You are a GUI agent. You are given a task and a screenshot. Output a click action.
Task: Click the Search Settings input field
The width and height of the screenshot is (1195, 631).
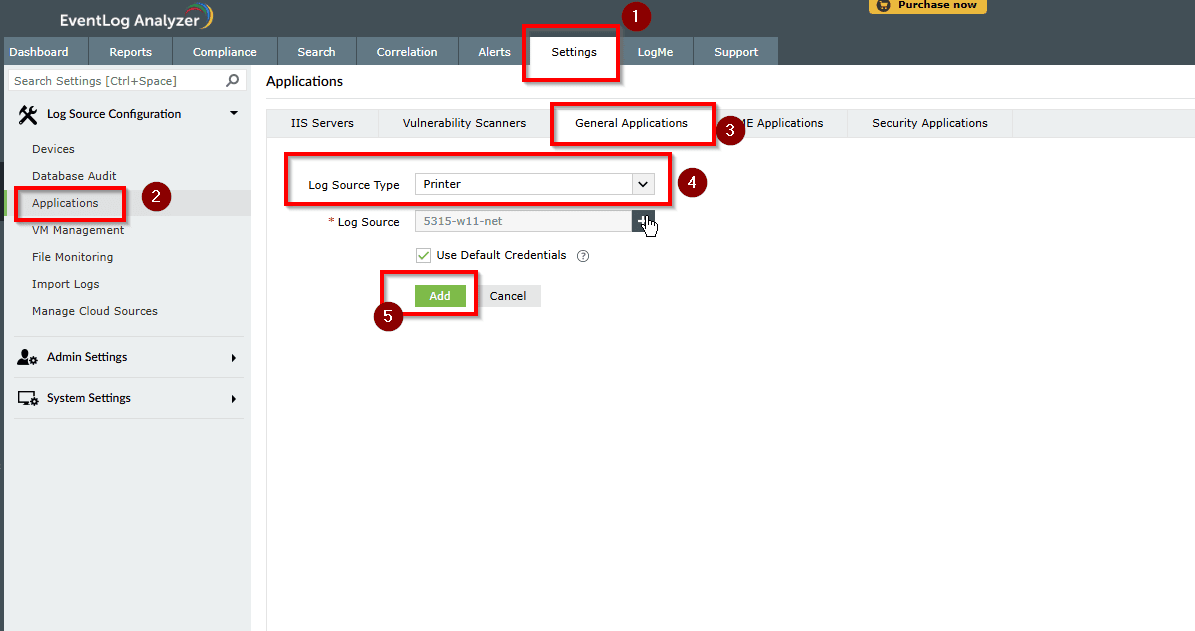pyautogui.click(x=126, y=81)
